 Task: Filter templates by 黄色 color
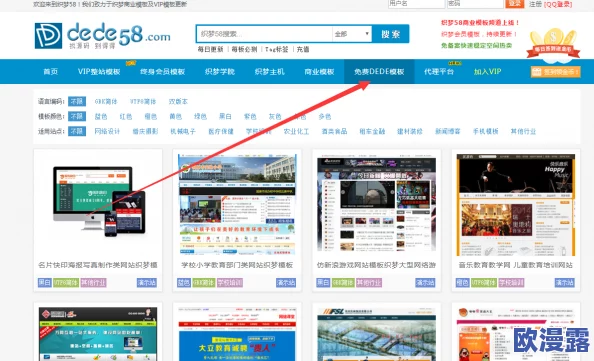click(175, 116)
